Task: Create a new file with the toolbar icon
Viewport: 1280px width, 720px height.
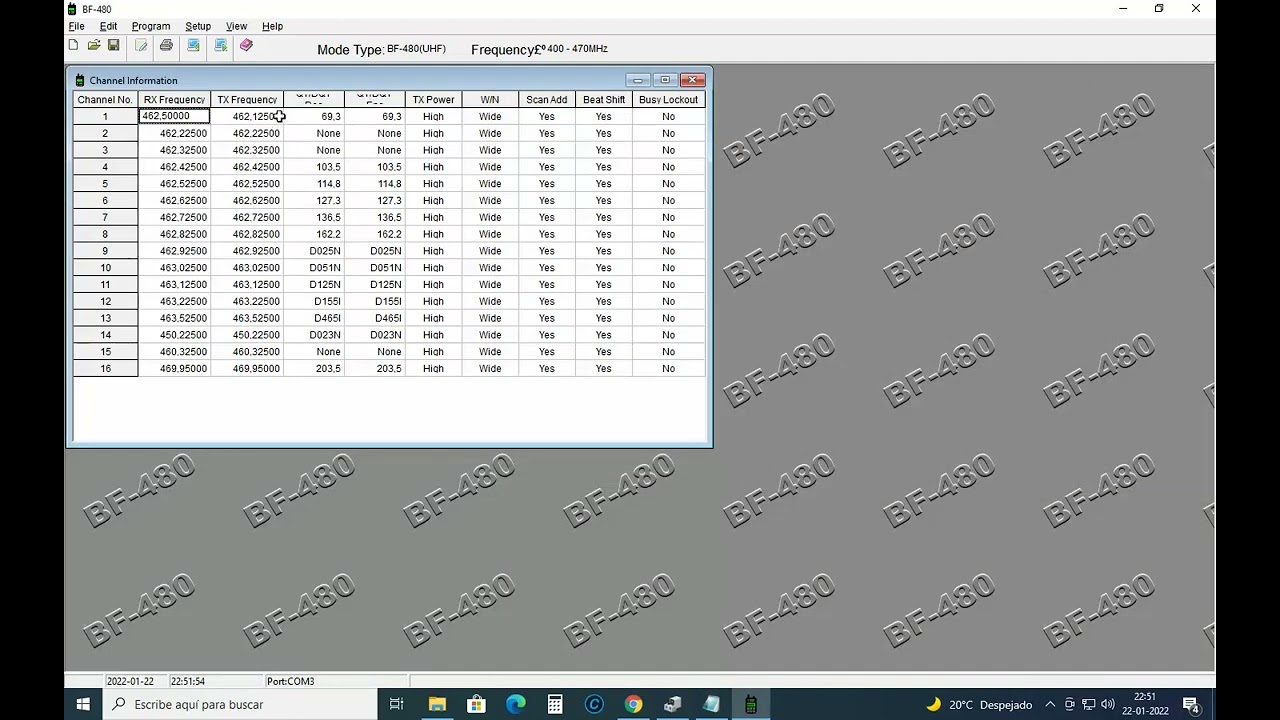Action: coord(73,45)
